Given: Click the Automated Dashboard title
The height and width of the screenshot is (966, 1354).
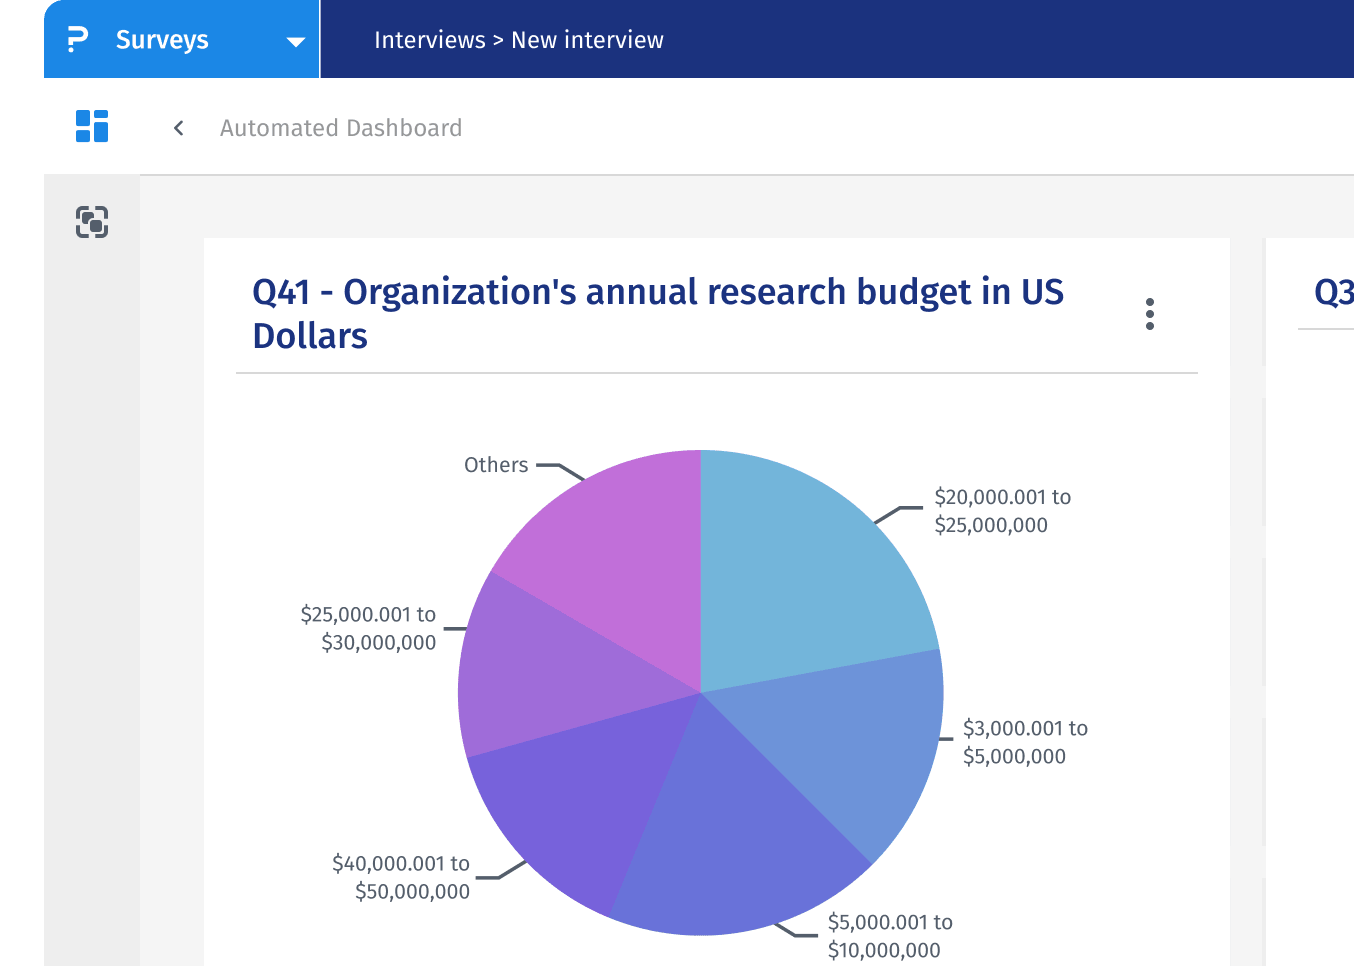Looking at the screenshot, I should [341, 128].
